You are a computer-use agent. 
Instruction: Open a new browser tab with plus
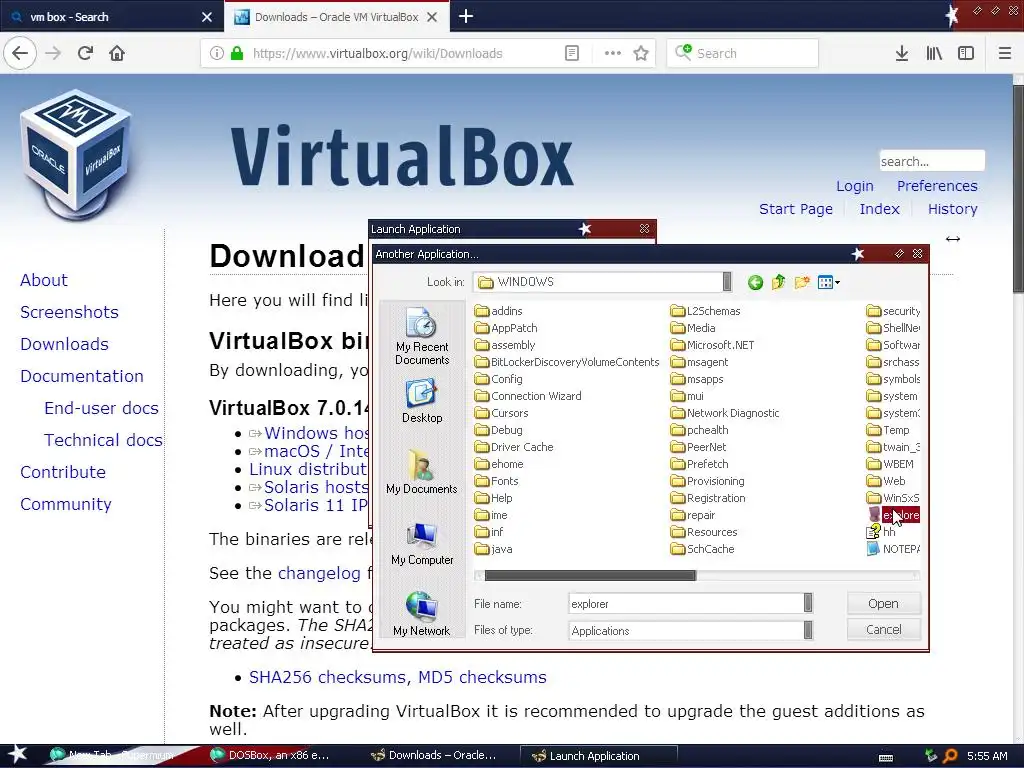coord(466,16)
